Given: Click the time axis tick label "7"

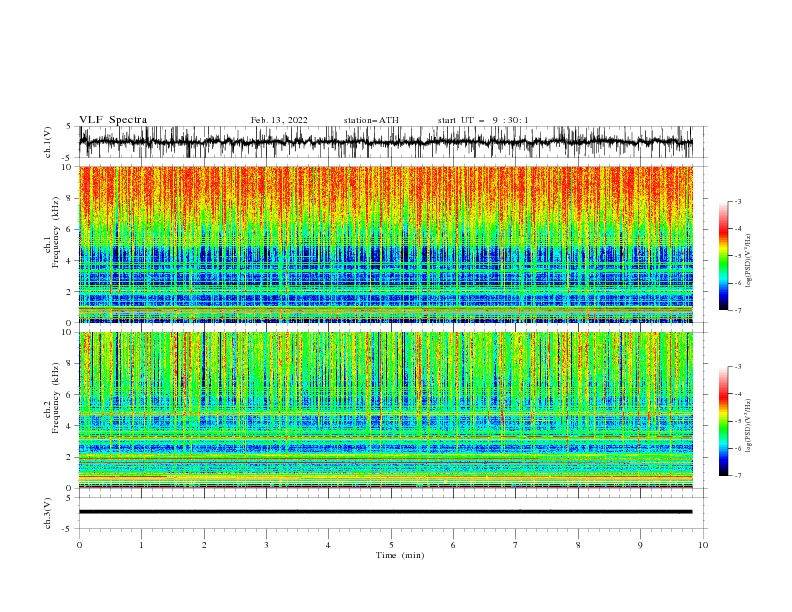Looking at the screenshot, I should 516,545.
